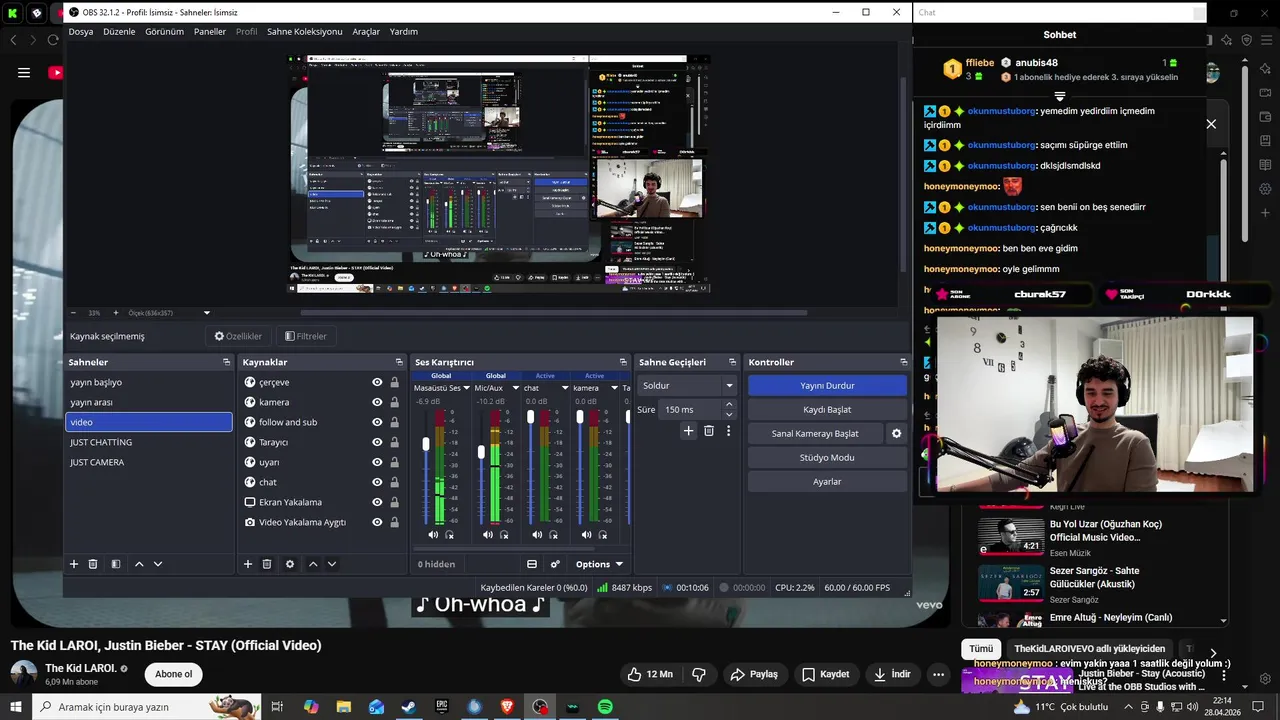1280x720 pixels.
Task: Open Spotify from the taskbar
Action: (x=605, y=707)
